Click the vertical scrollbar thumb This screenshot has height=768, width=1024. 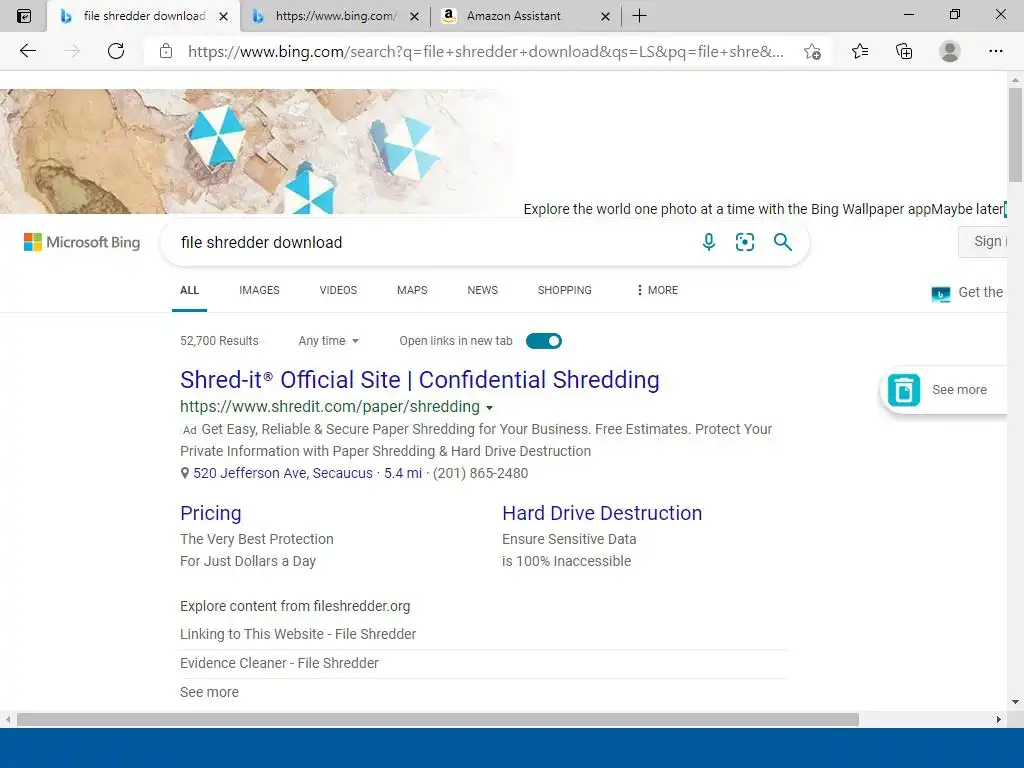1015,135
